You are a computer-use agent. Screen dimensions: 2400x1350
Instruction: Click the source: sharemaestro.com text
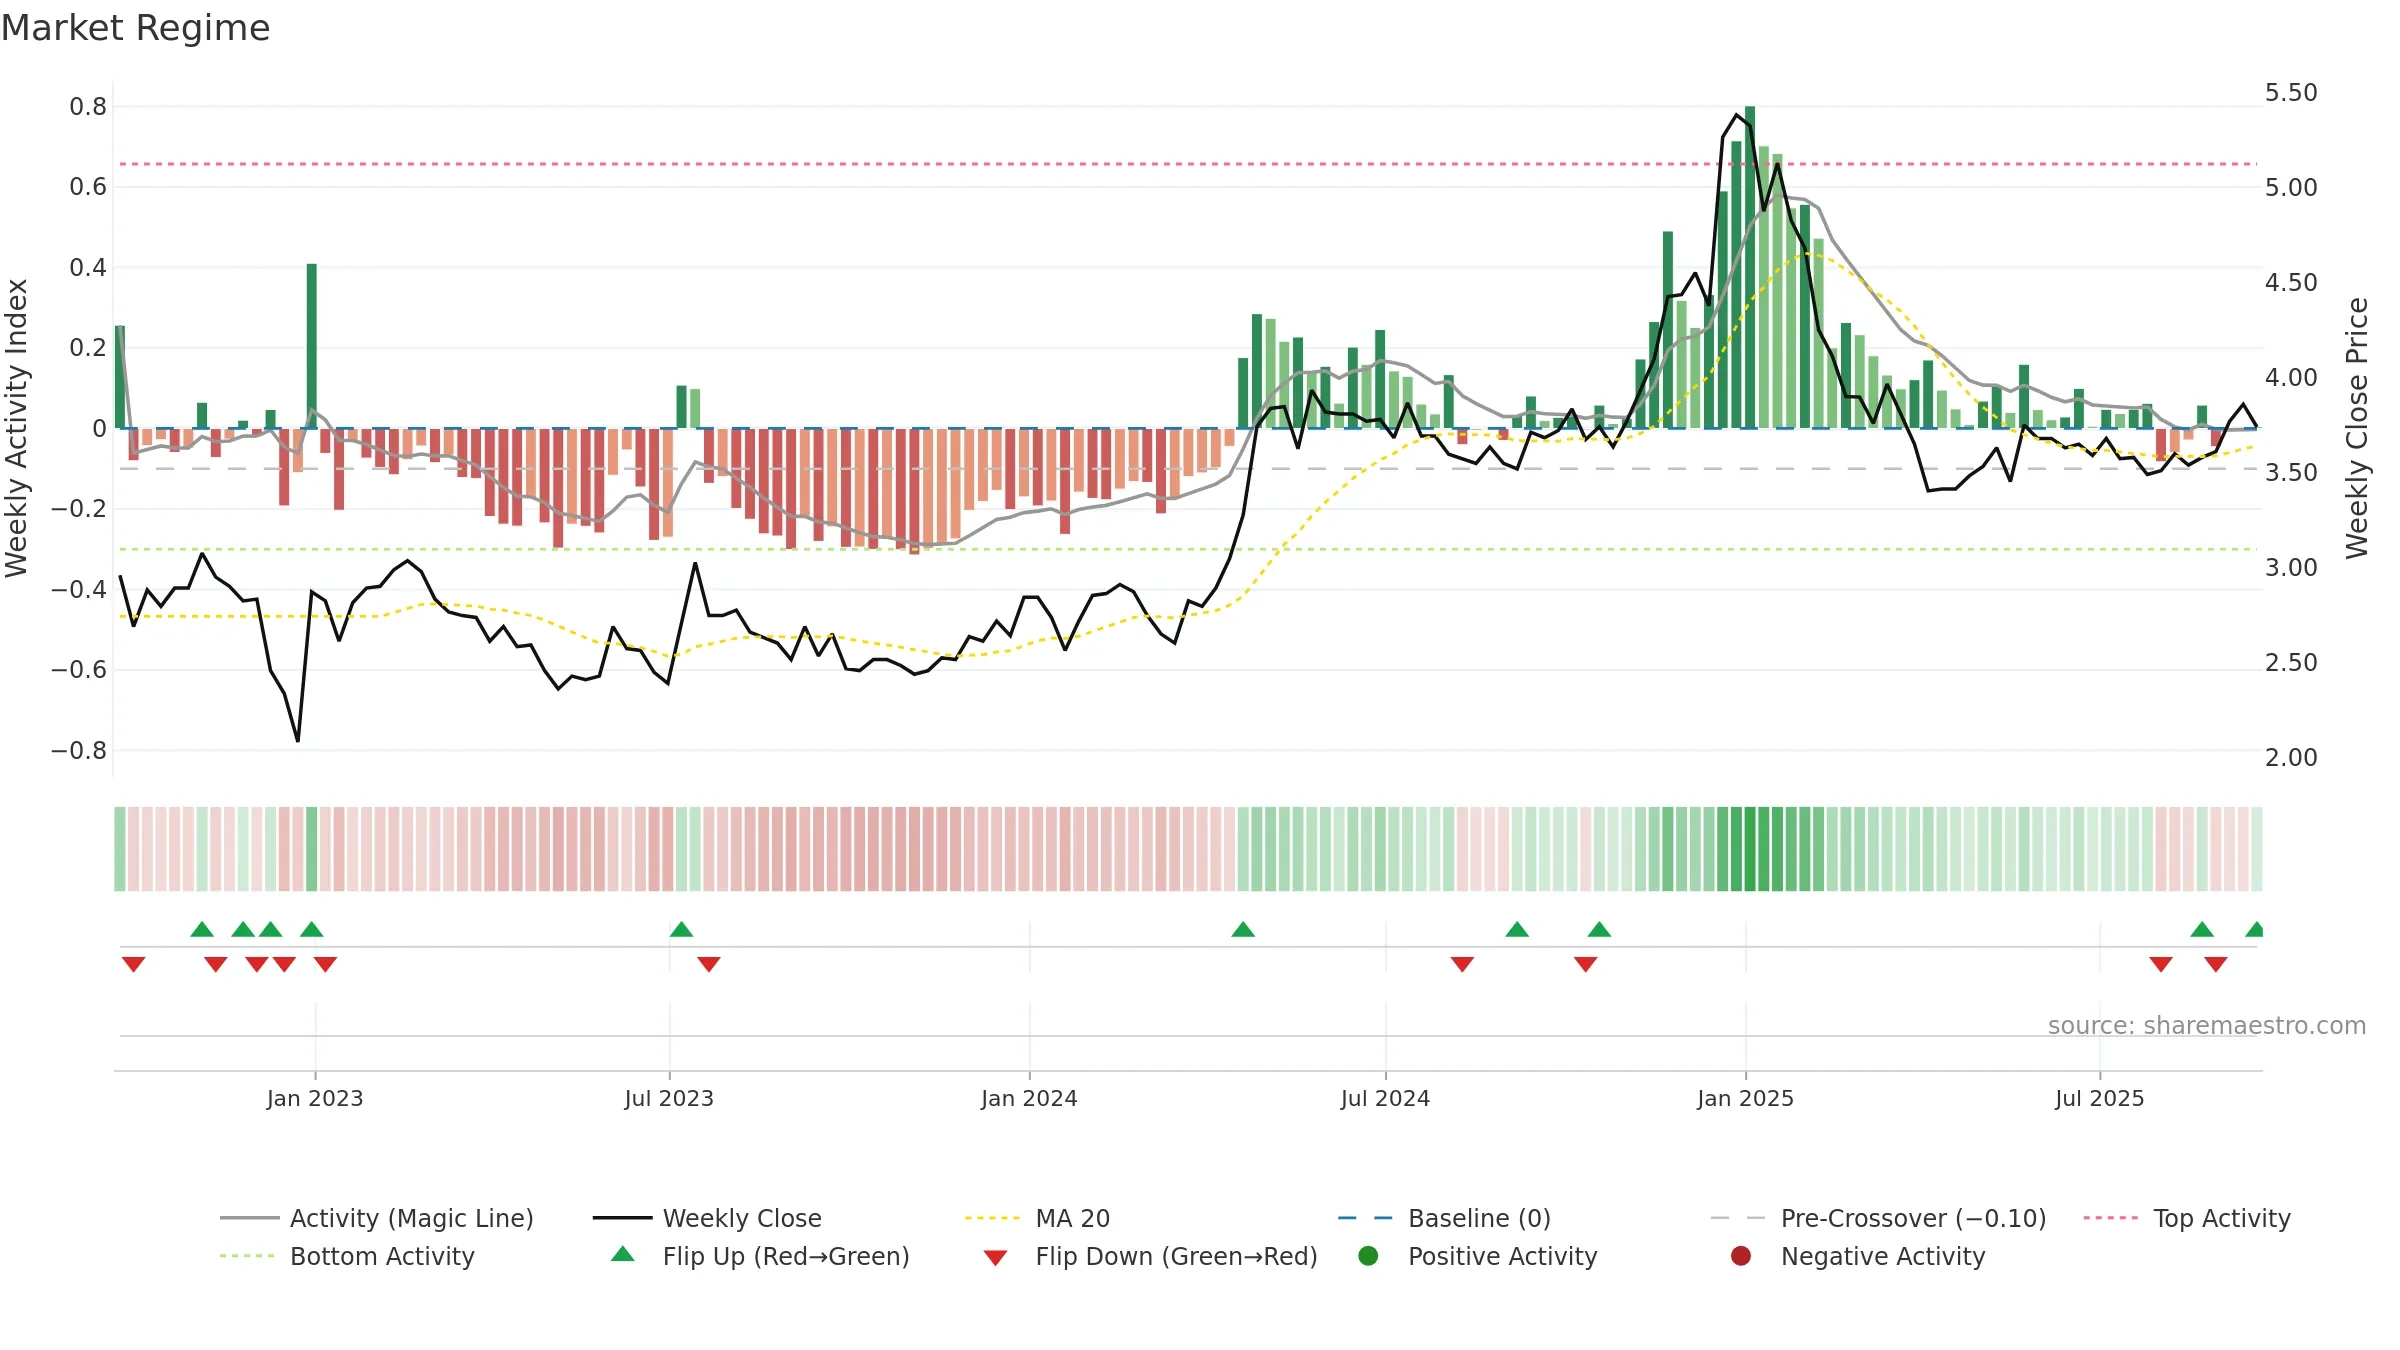tap(2207, 1025)
